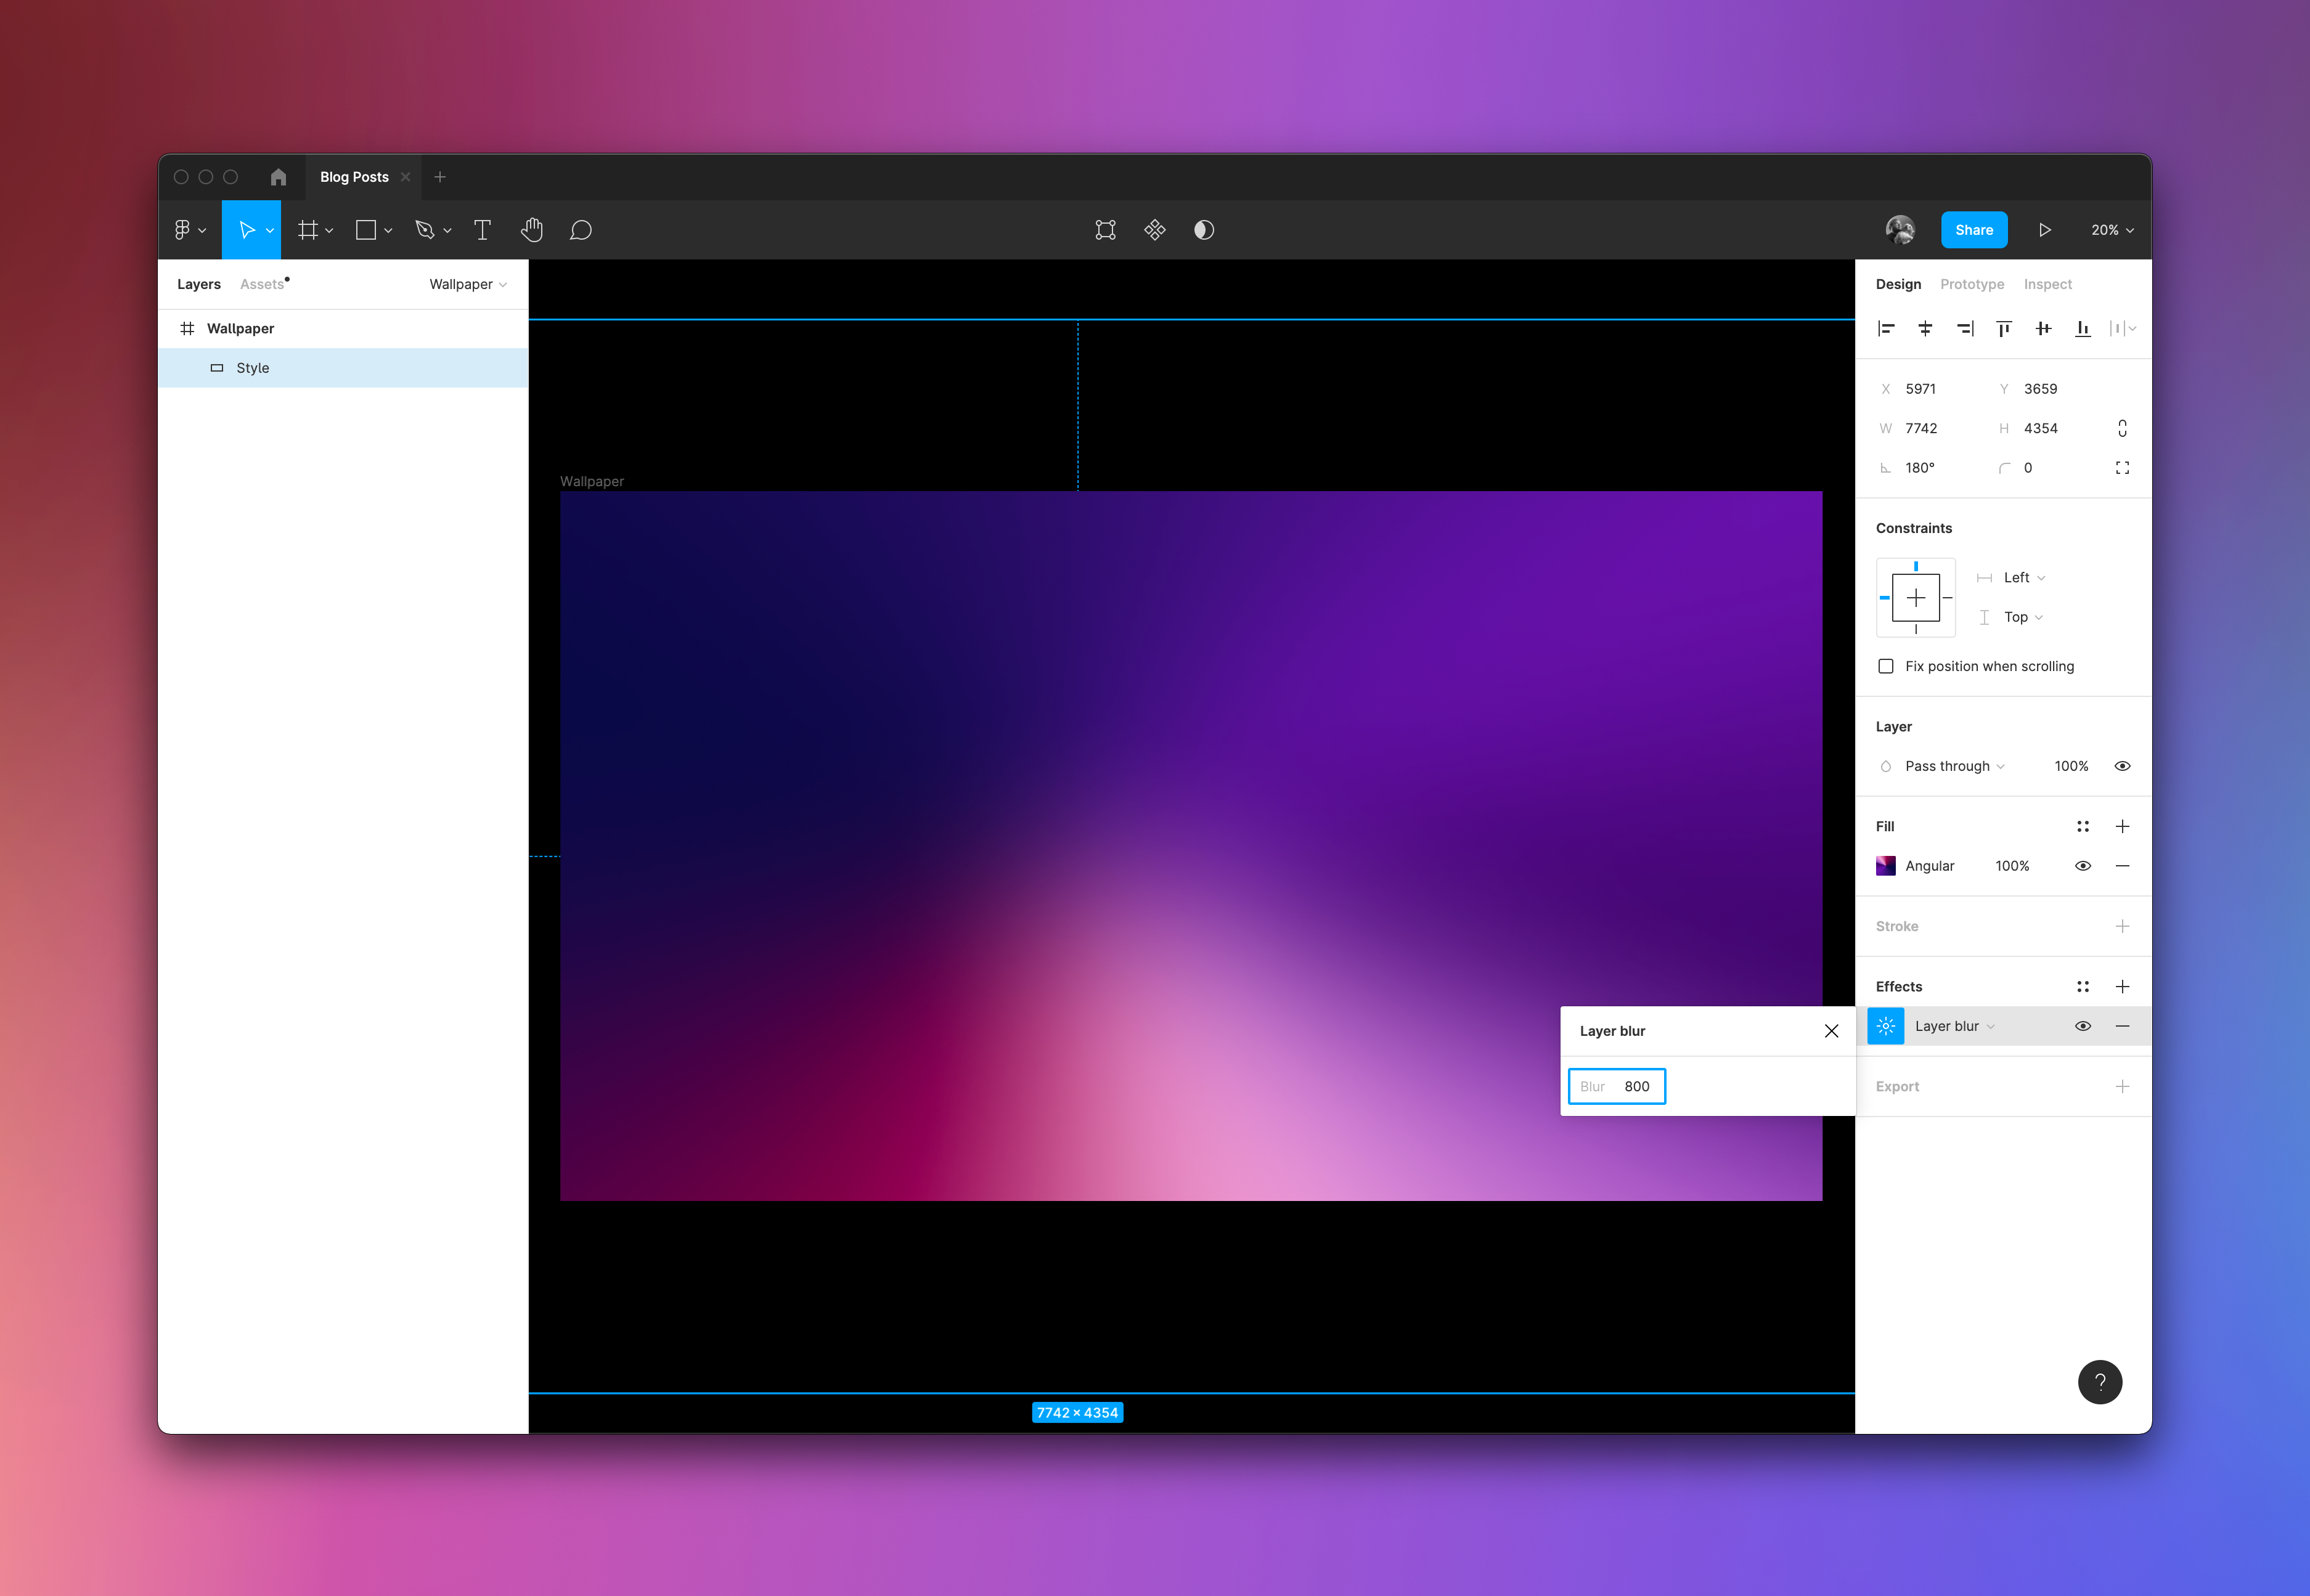
Task: Open the Pen tool
Action: point(425,229)
